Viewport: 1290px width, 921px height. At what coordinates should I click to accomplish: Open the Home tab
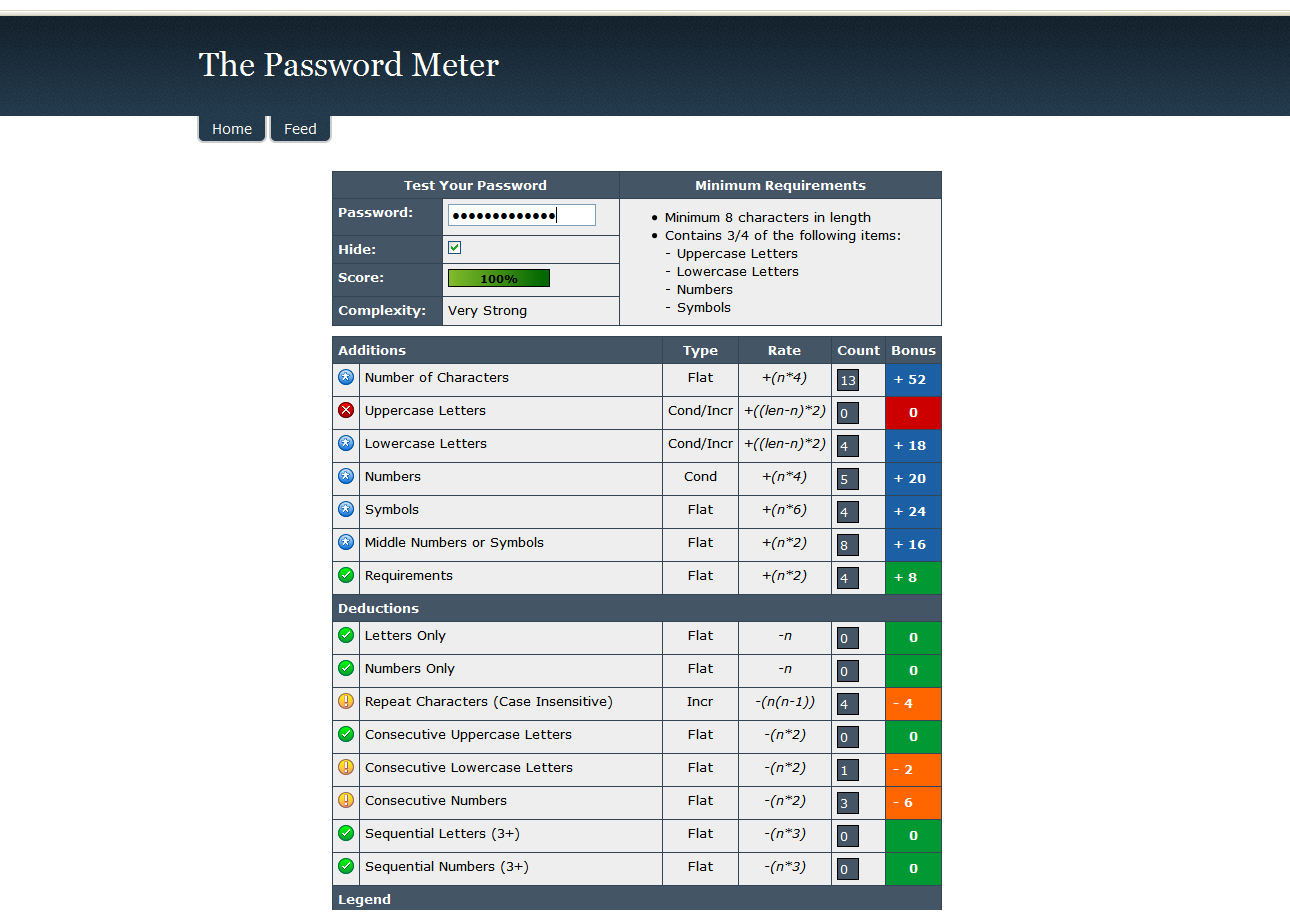232,129
